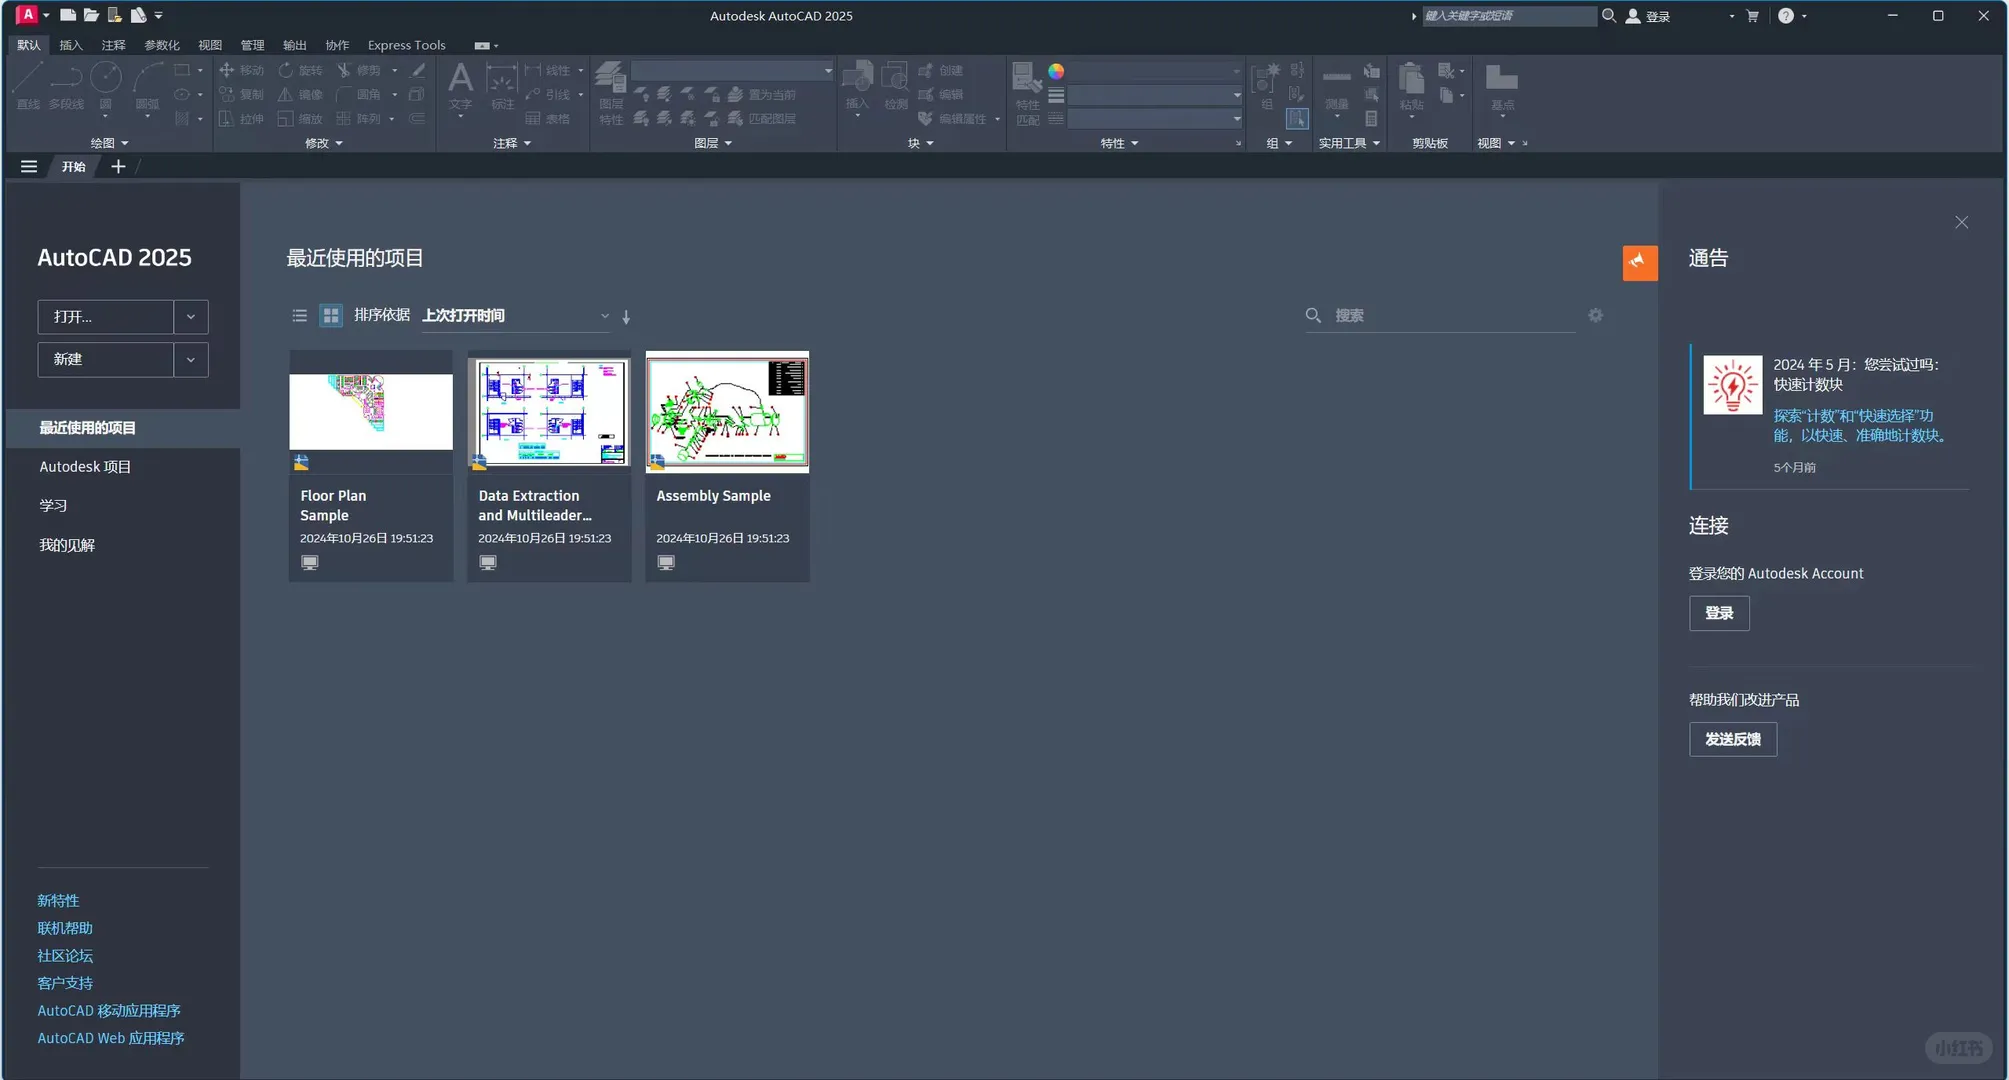The width and height of the screenshot is (2009, 1080).
Task: Open the 插入 ribbon tab
Action: 71,45
